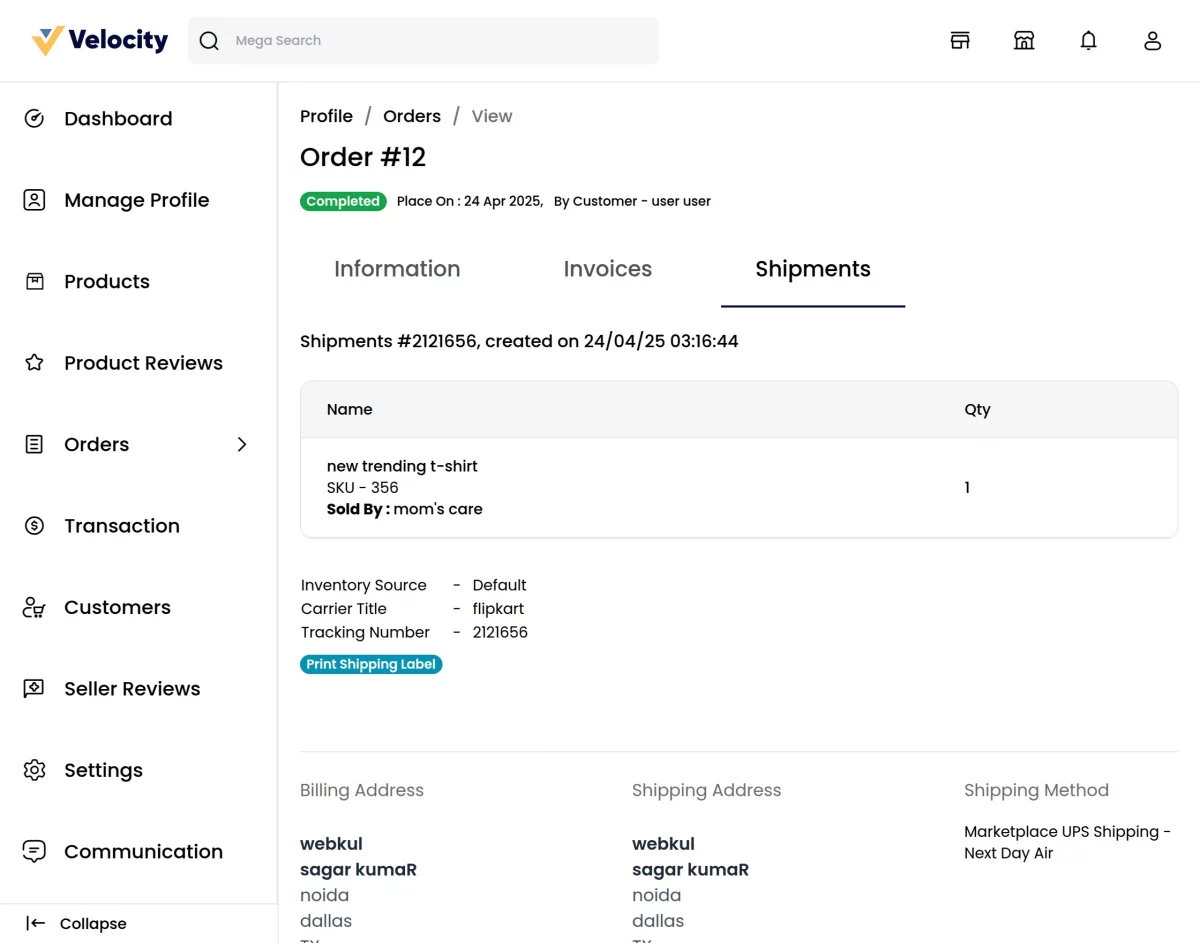Open the user account icon top right
1200x943 pixels.
(x=1152, y=40)
